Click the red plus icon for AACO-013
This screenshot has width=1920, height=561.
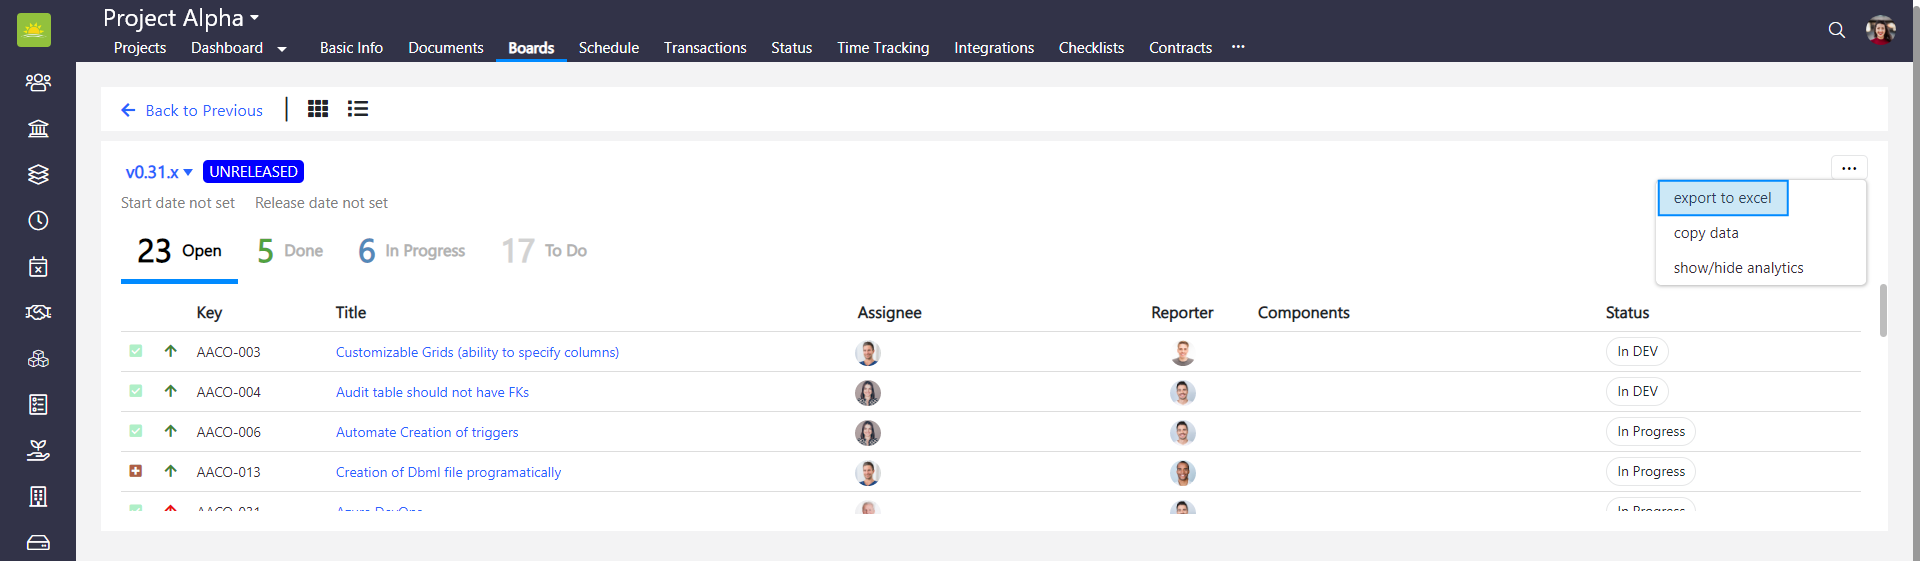[x=136, y=471]
